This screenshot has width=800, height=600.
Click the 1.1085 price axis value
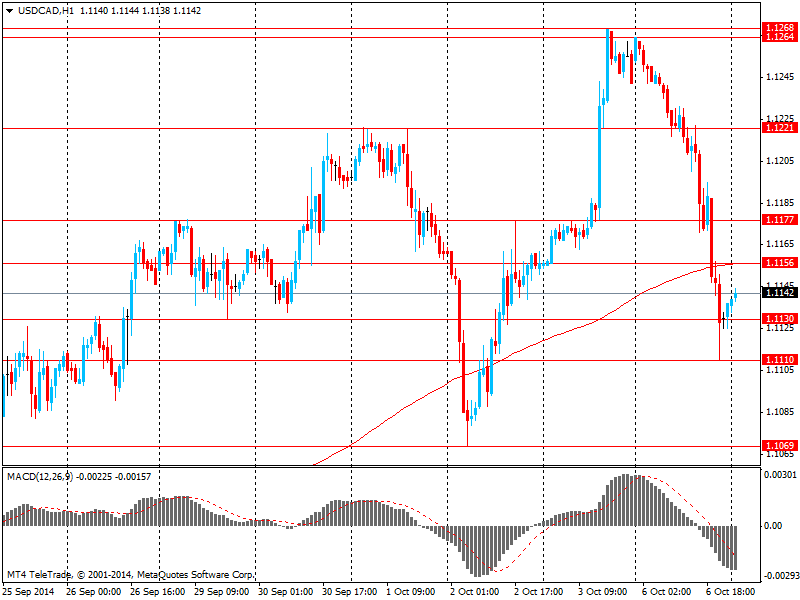(x=781, y=412)
